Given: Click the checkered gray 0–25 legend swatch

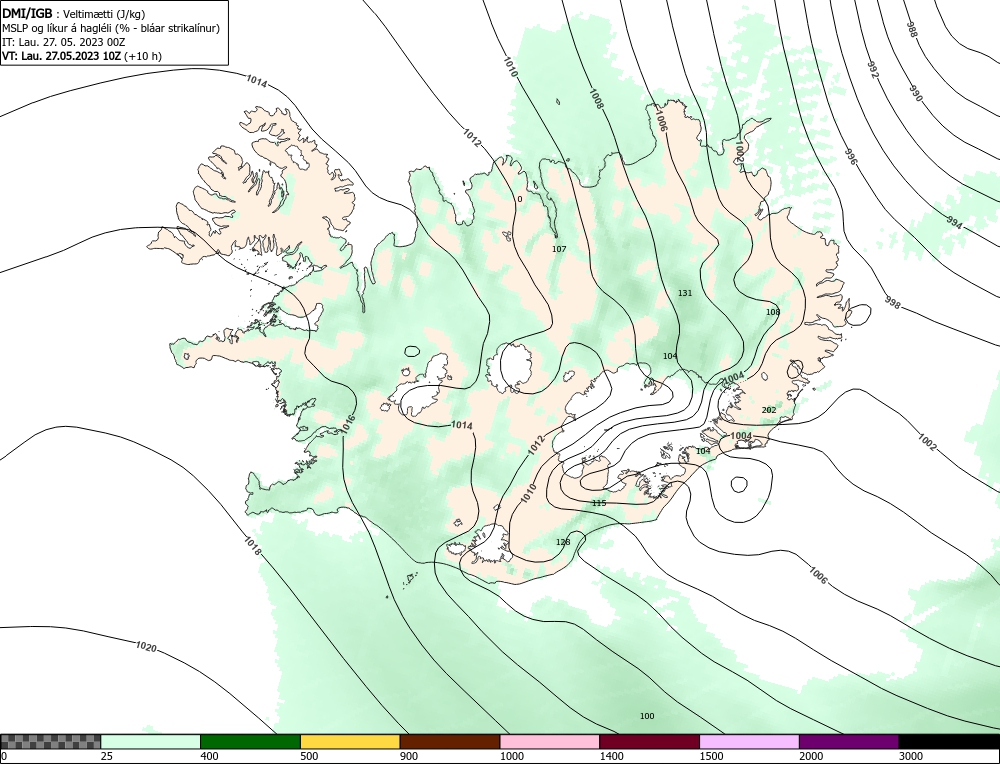Looking at the screenshot, I should (x=50, y=741).
